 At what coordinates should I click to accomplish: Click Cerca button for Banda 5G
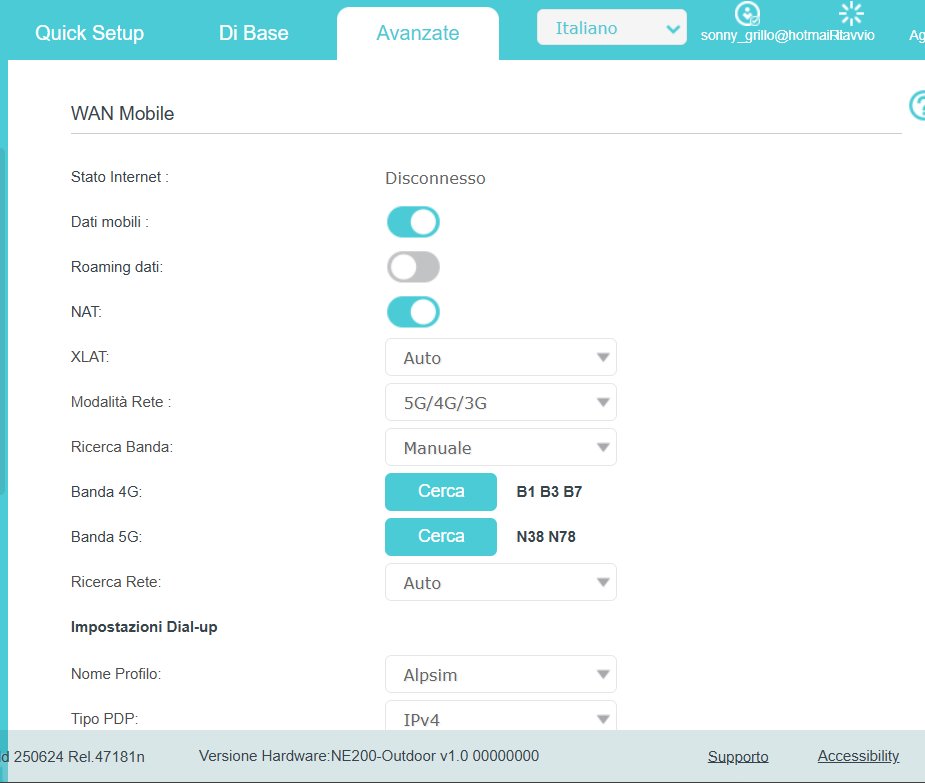point(441,537)
